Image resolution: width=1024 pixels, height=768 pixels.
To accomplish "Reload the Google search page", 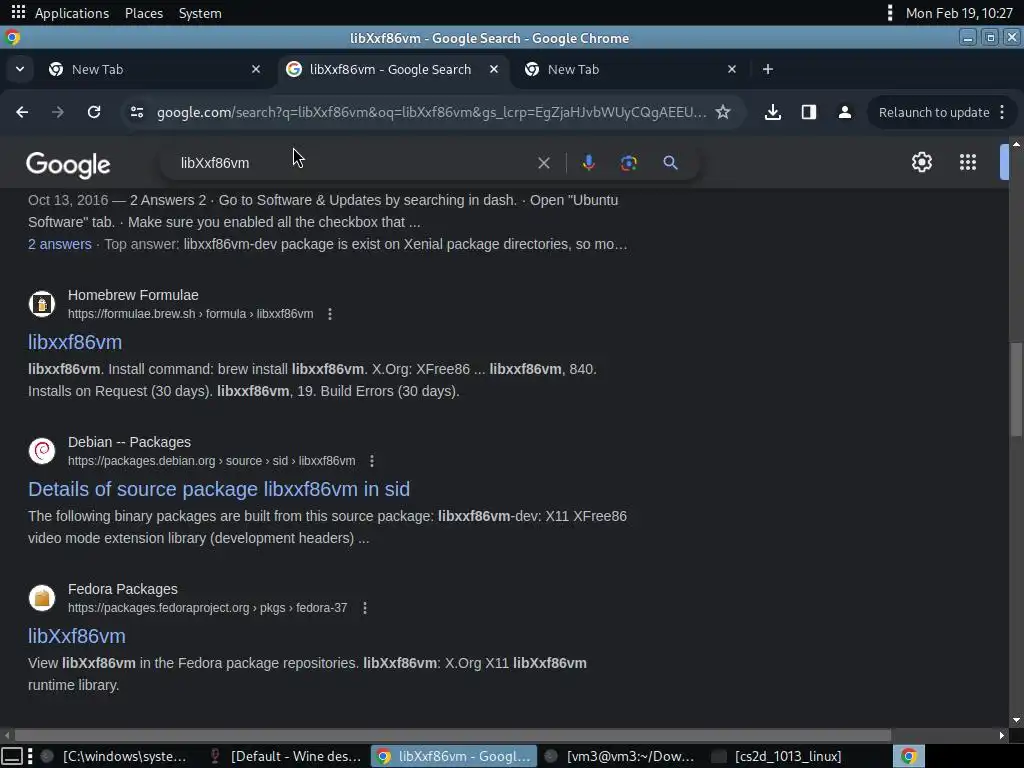I will (x=94, y=112).
